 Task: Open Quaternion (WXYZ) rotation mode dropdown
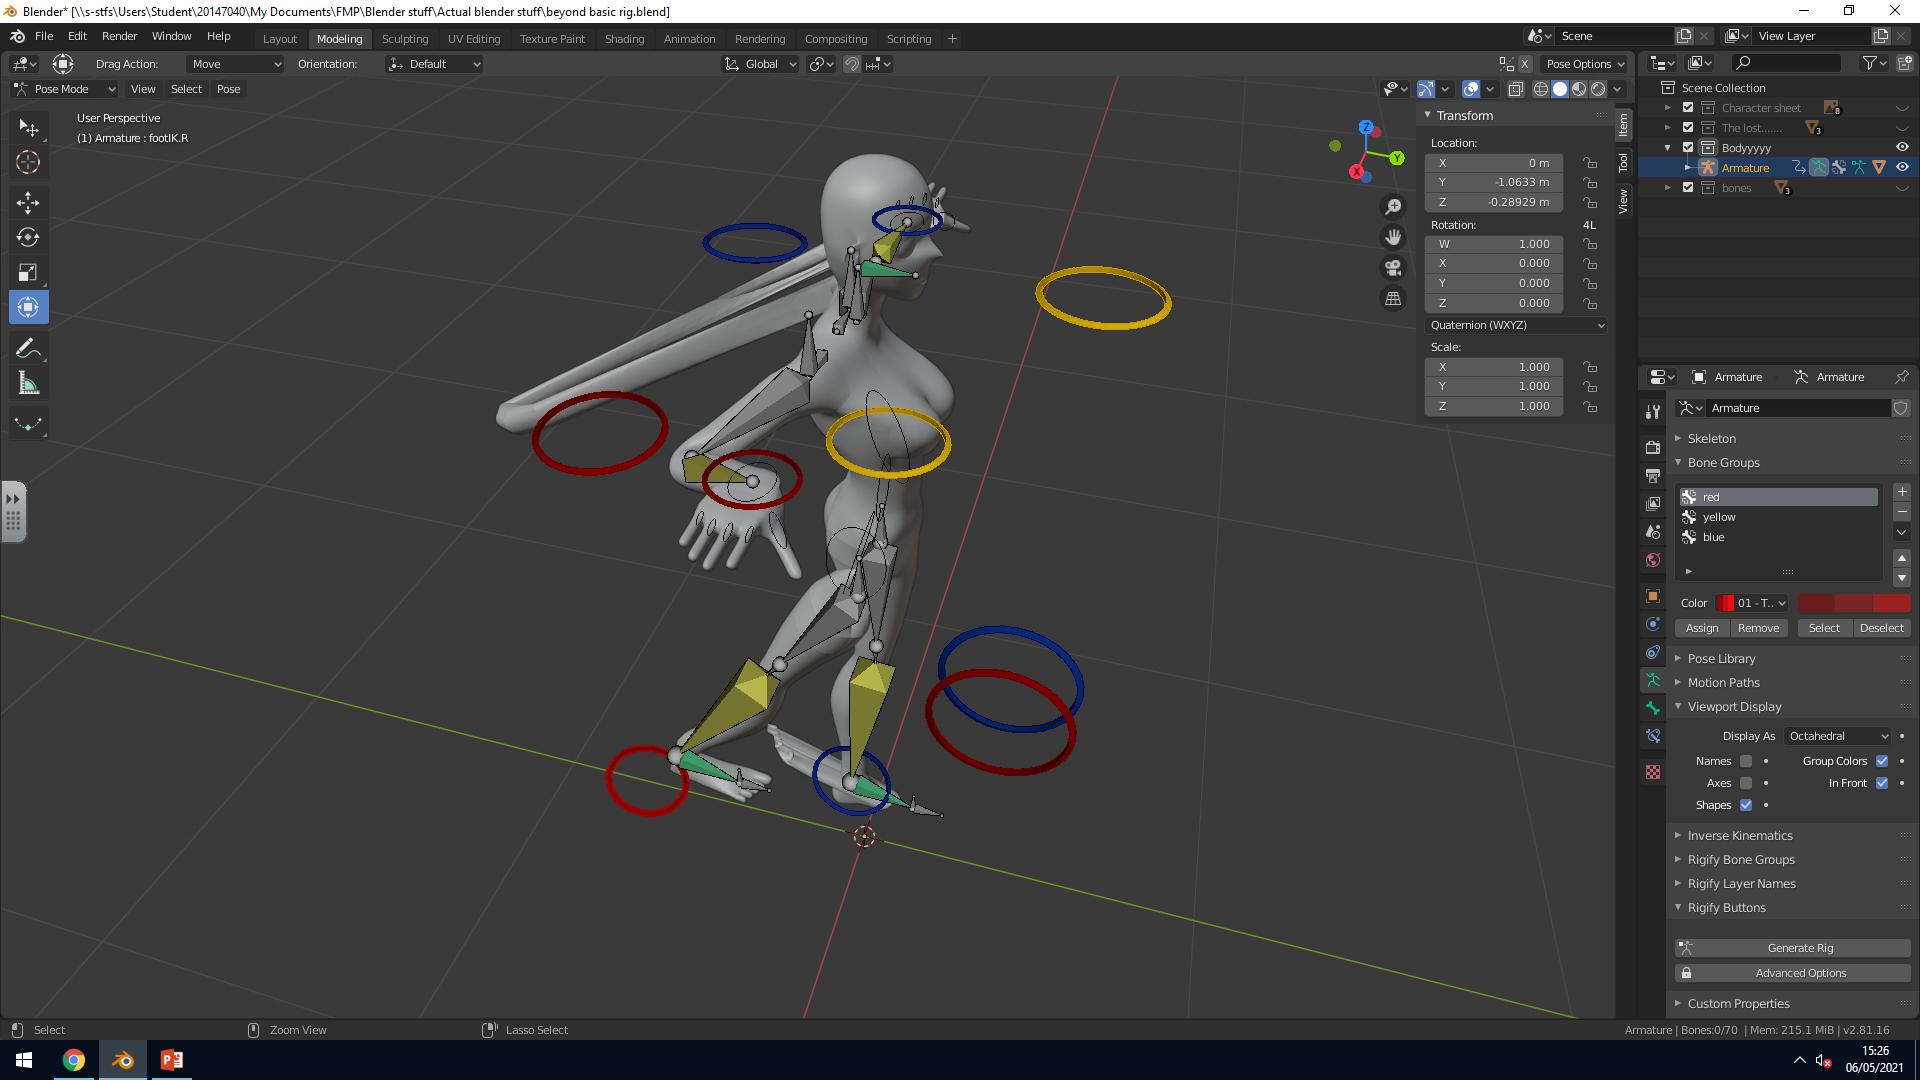[x=1516, y=325]
